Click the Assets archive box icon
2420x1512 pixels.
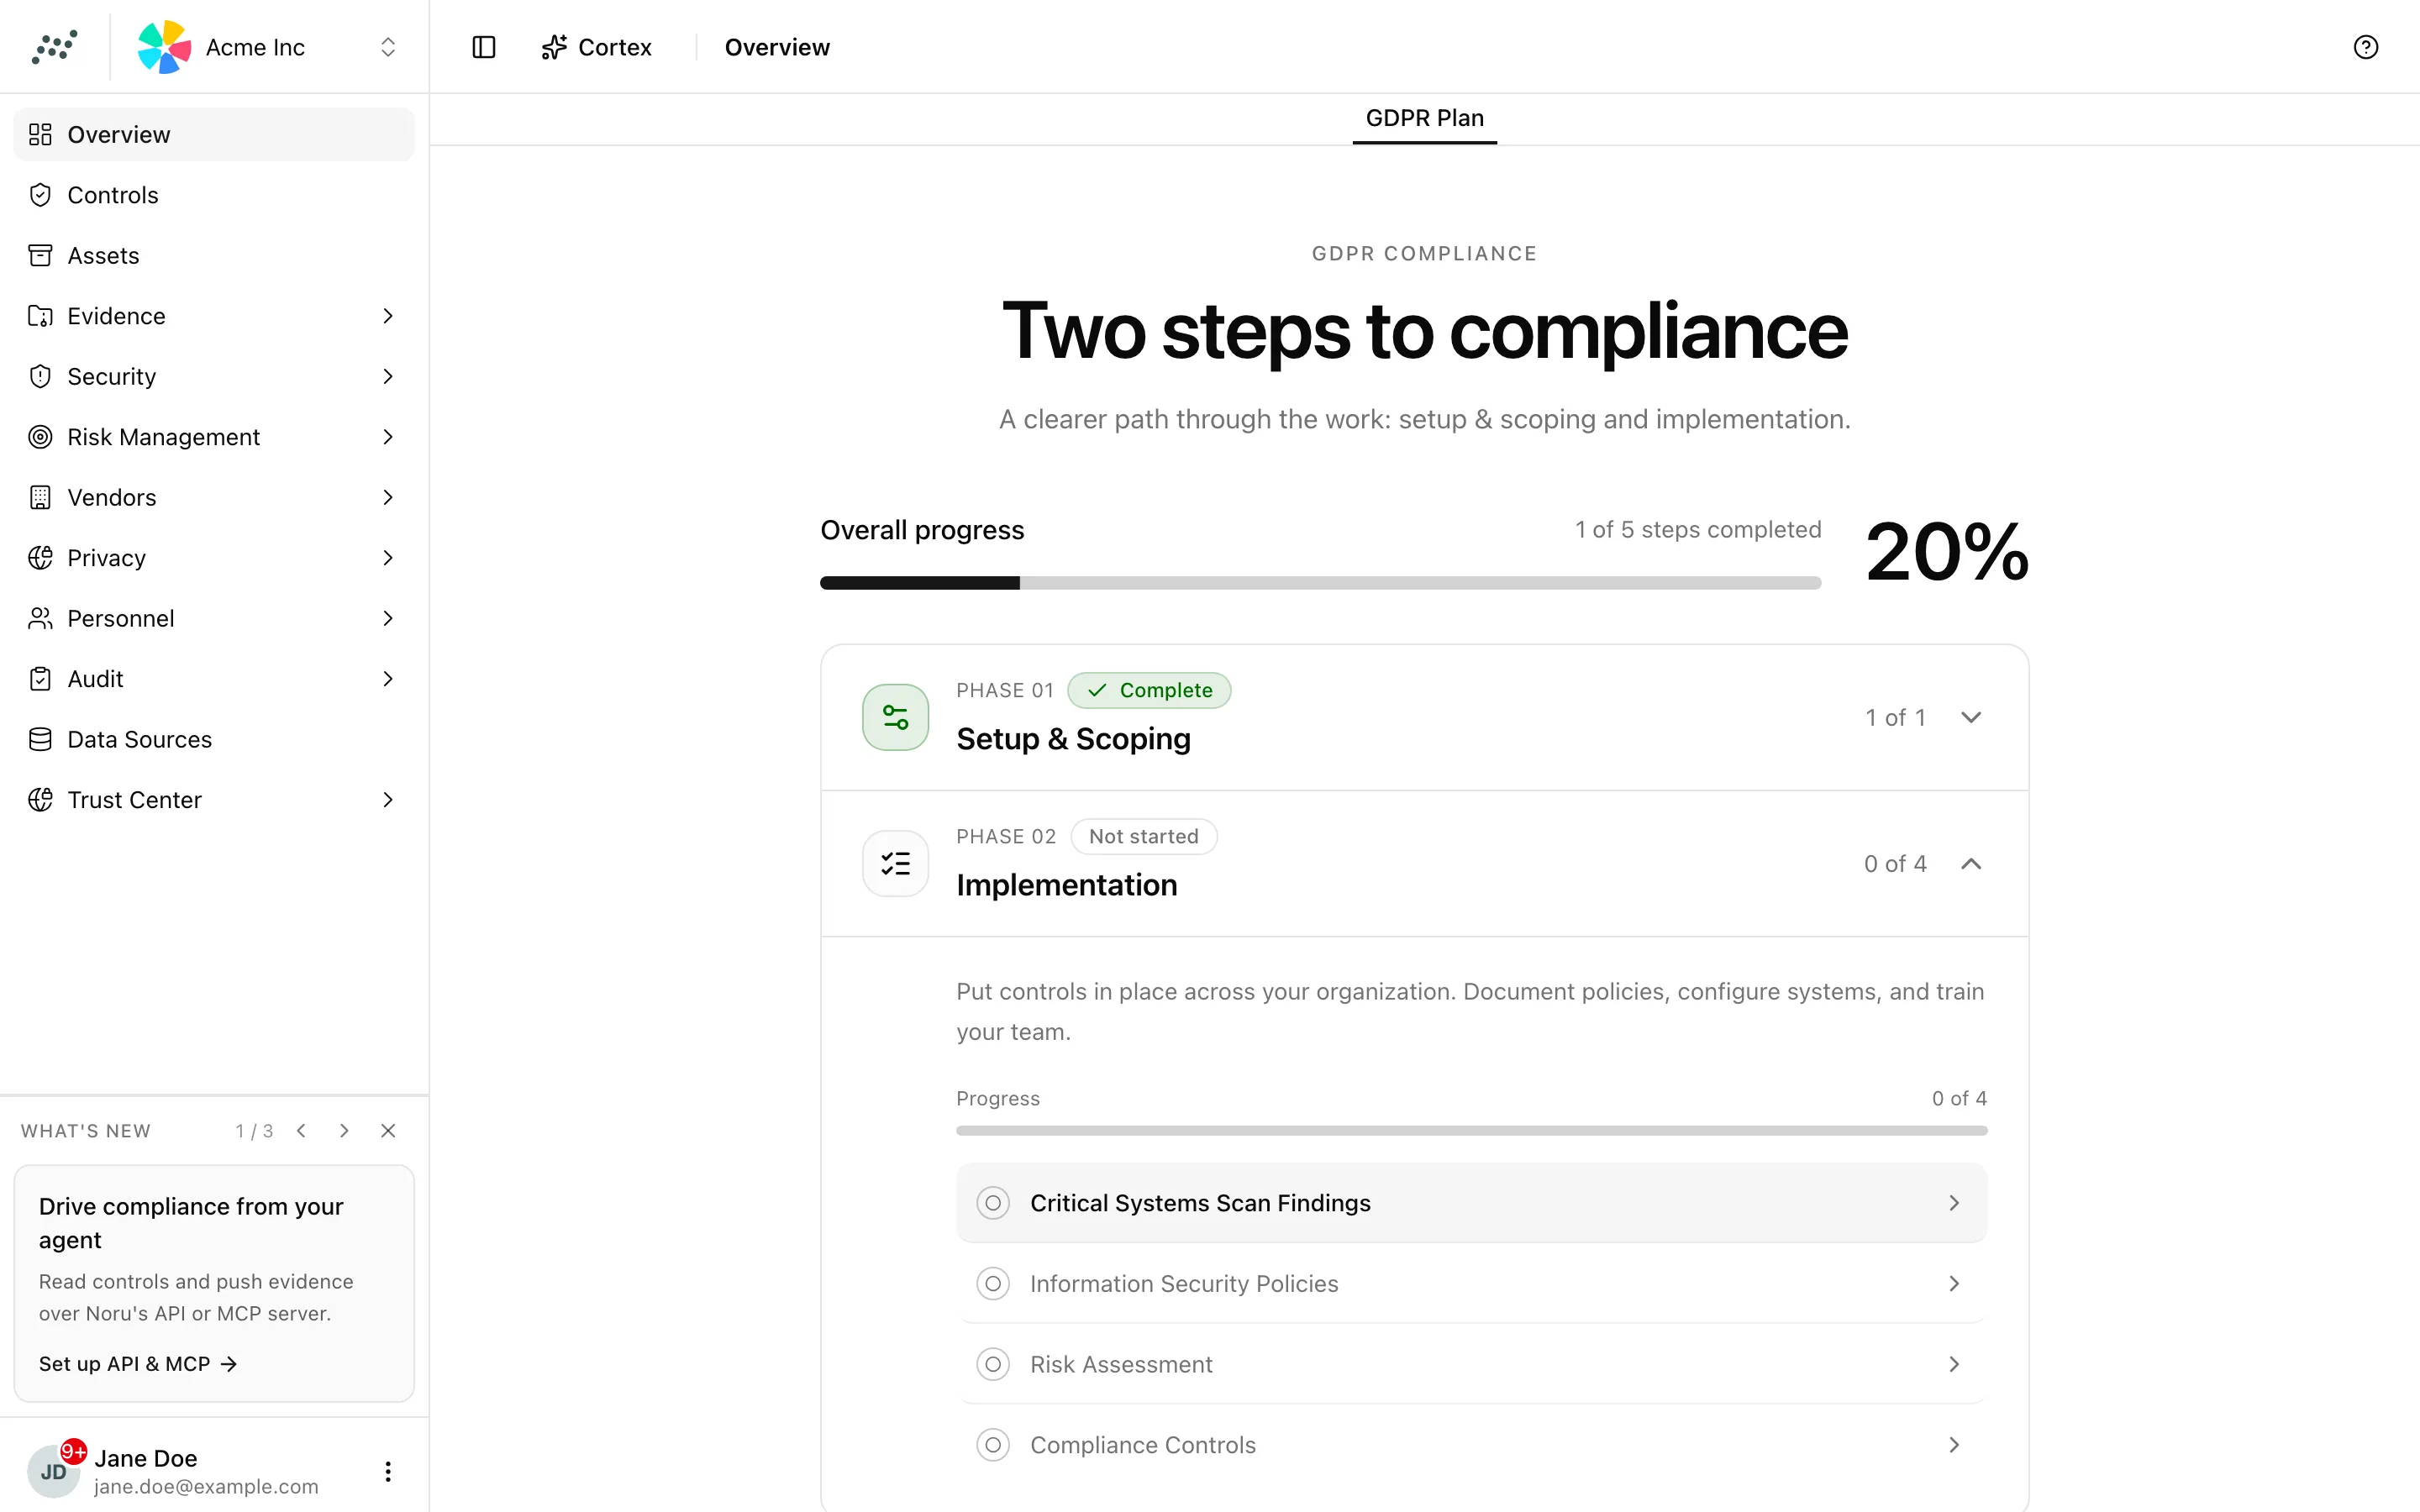click(40, 255)
